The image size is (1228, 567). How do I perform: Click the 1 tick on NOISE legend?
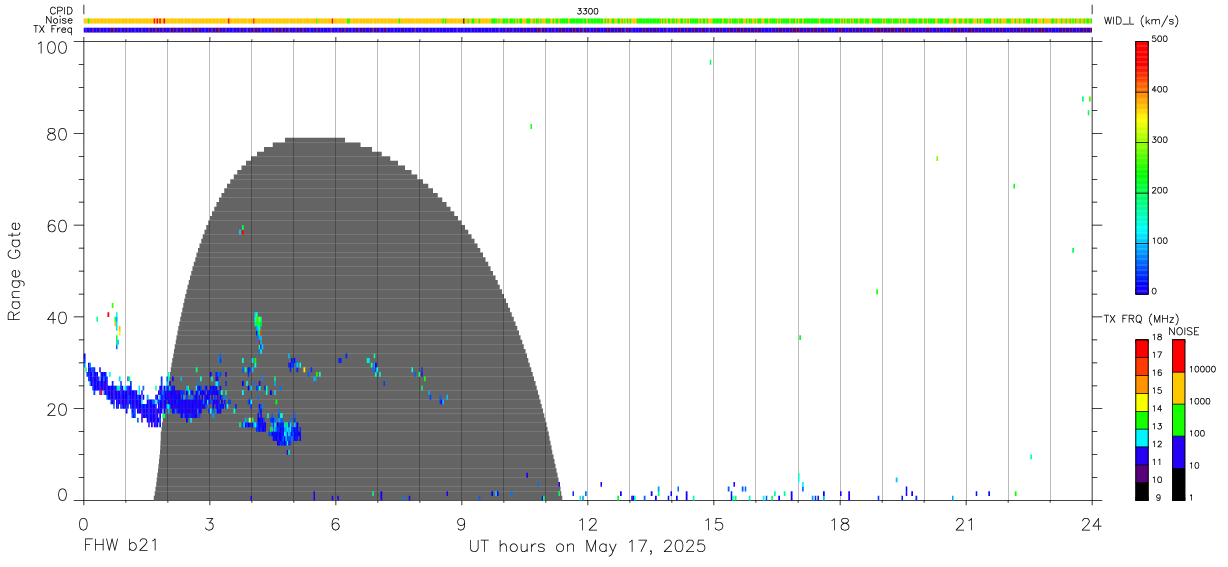tap(1192, 497)
